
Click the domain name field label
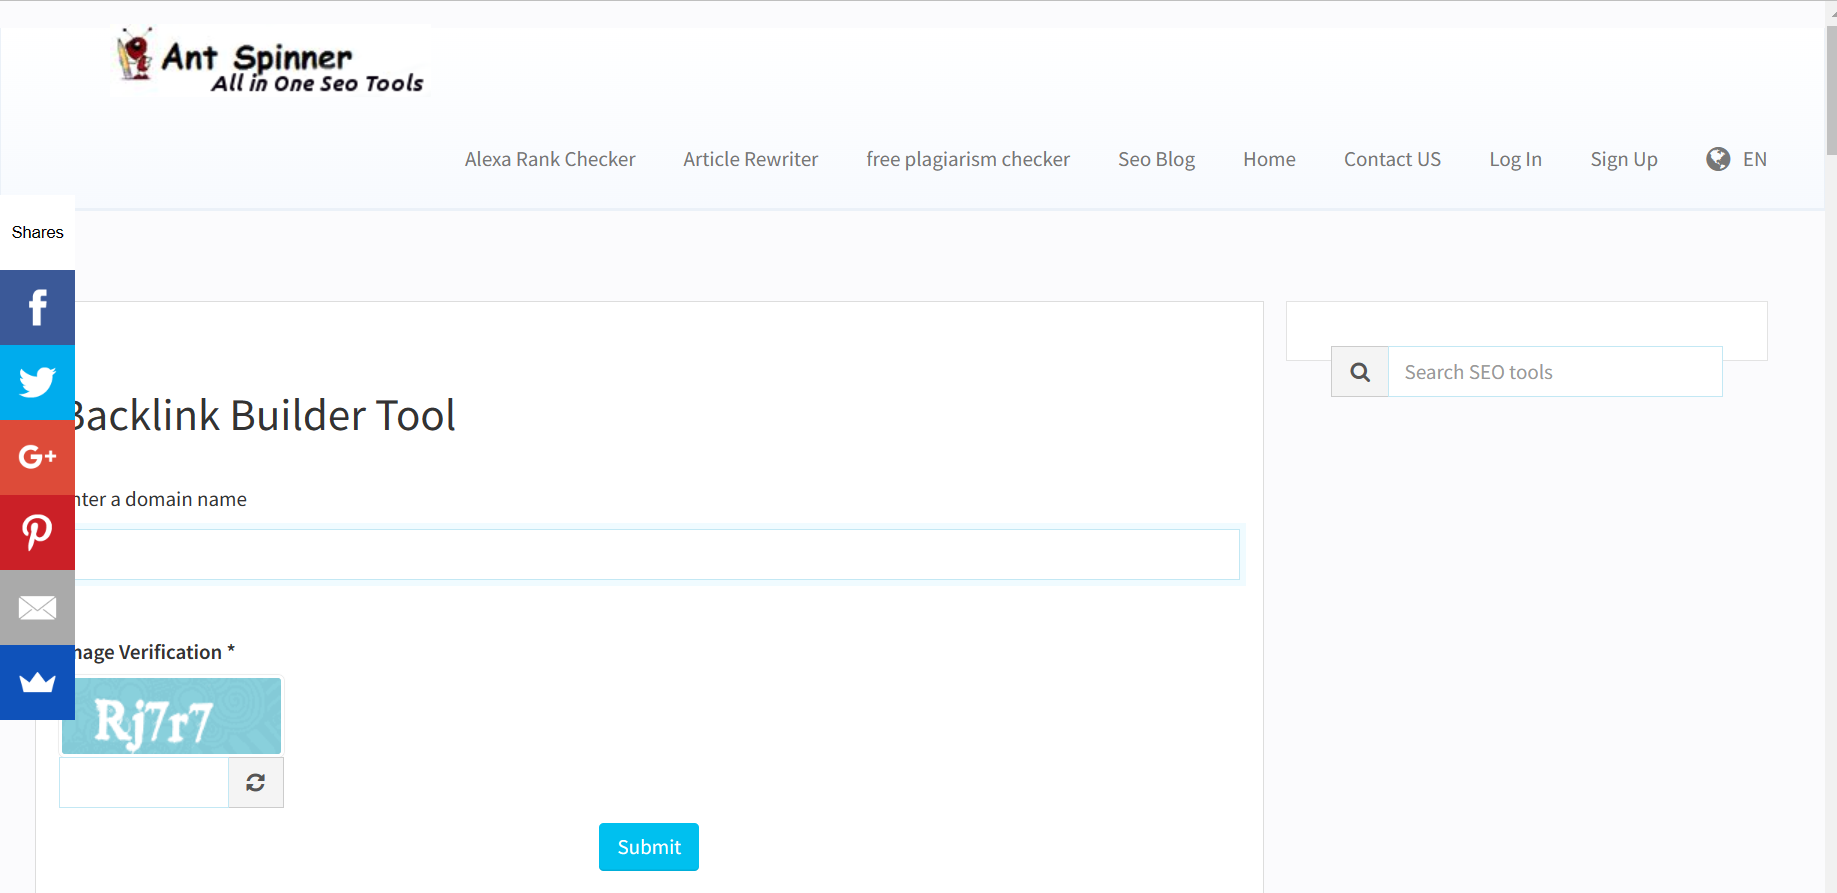coord(161,499)
